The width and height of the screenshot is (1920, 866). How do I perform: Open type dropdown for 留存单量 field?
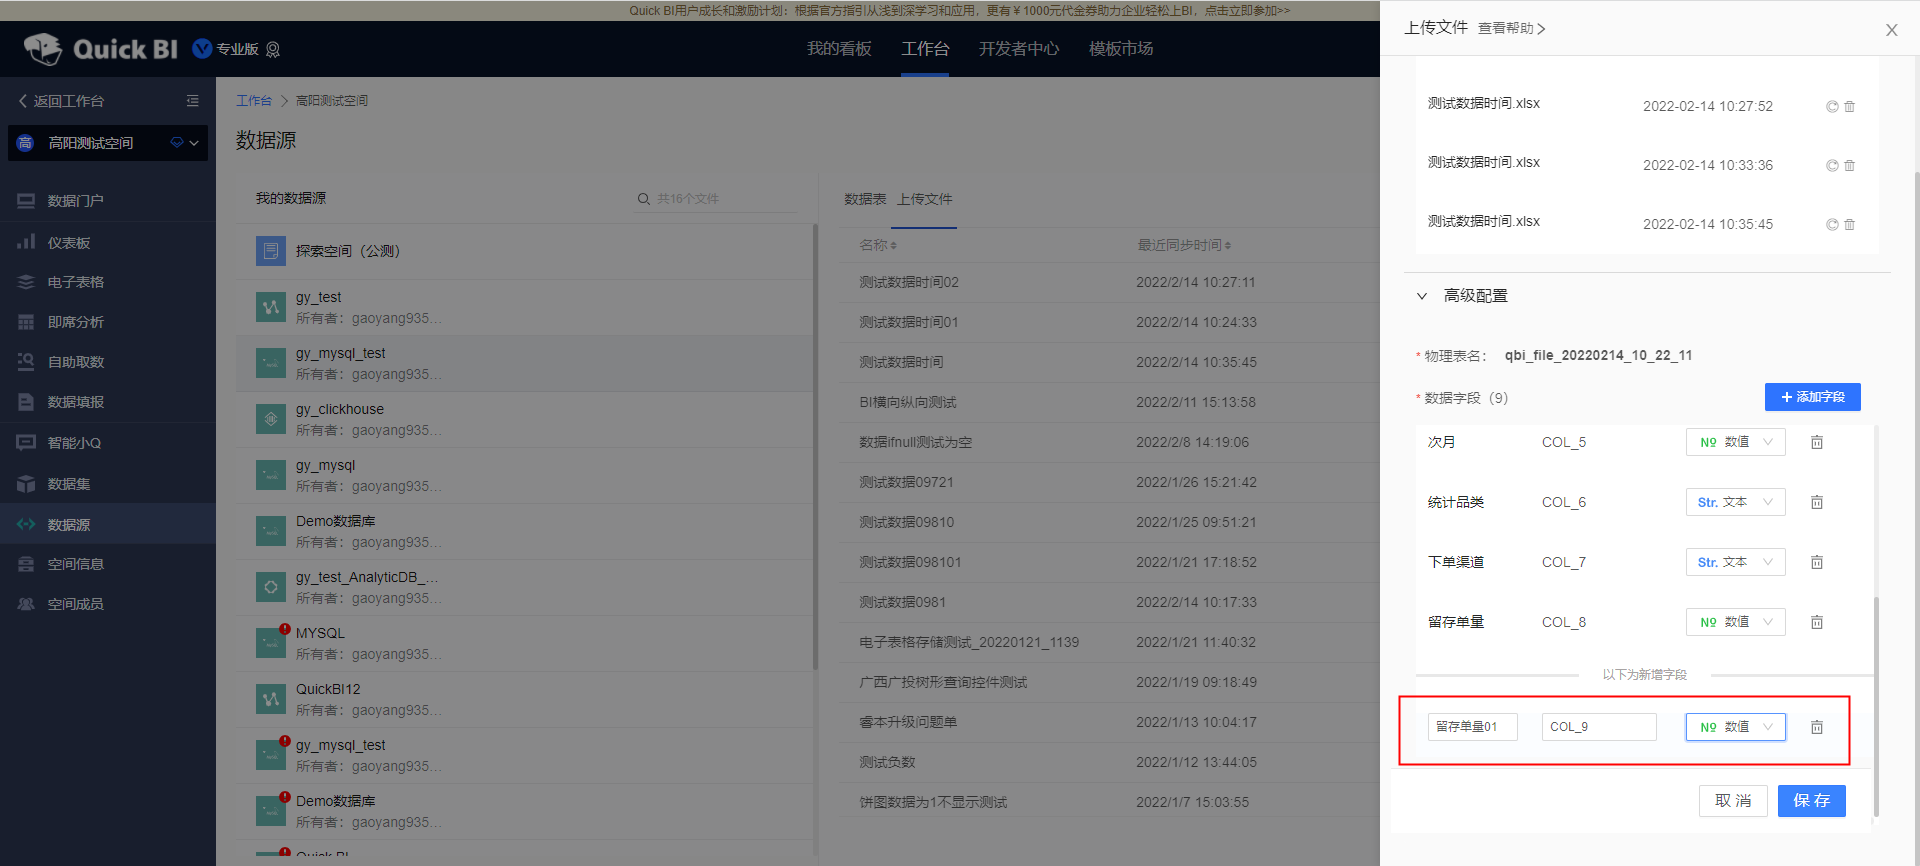pyautogui.click(x=1735, y=622)
